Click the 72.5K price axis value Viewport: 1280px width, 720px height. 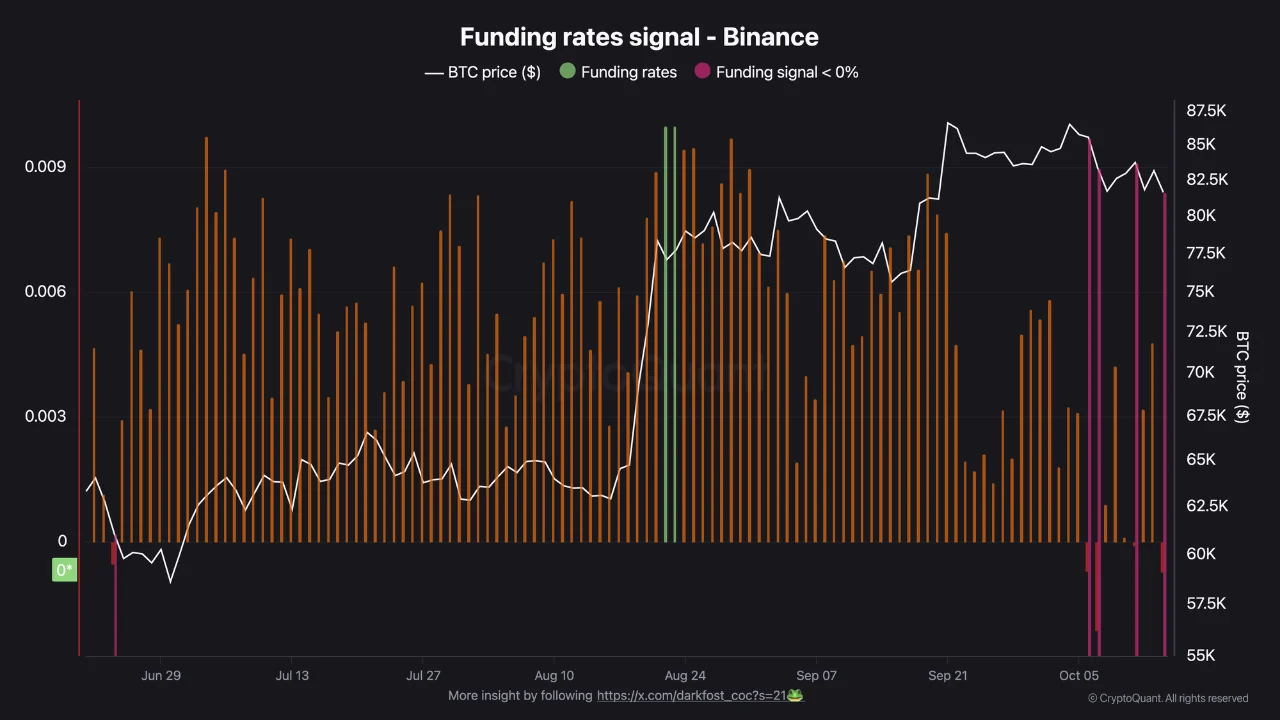pos(1206,331)
